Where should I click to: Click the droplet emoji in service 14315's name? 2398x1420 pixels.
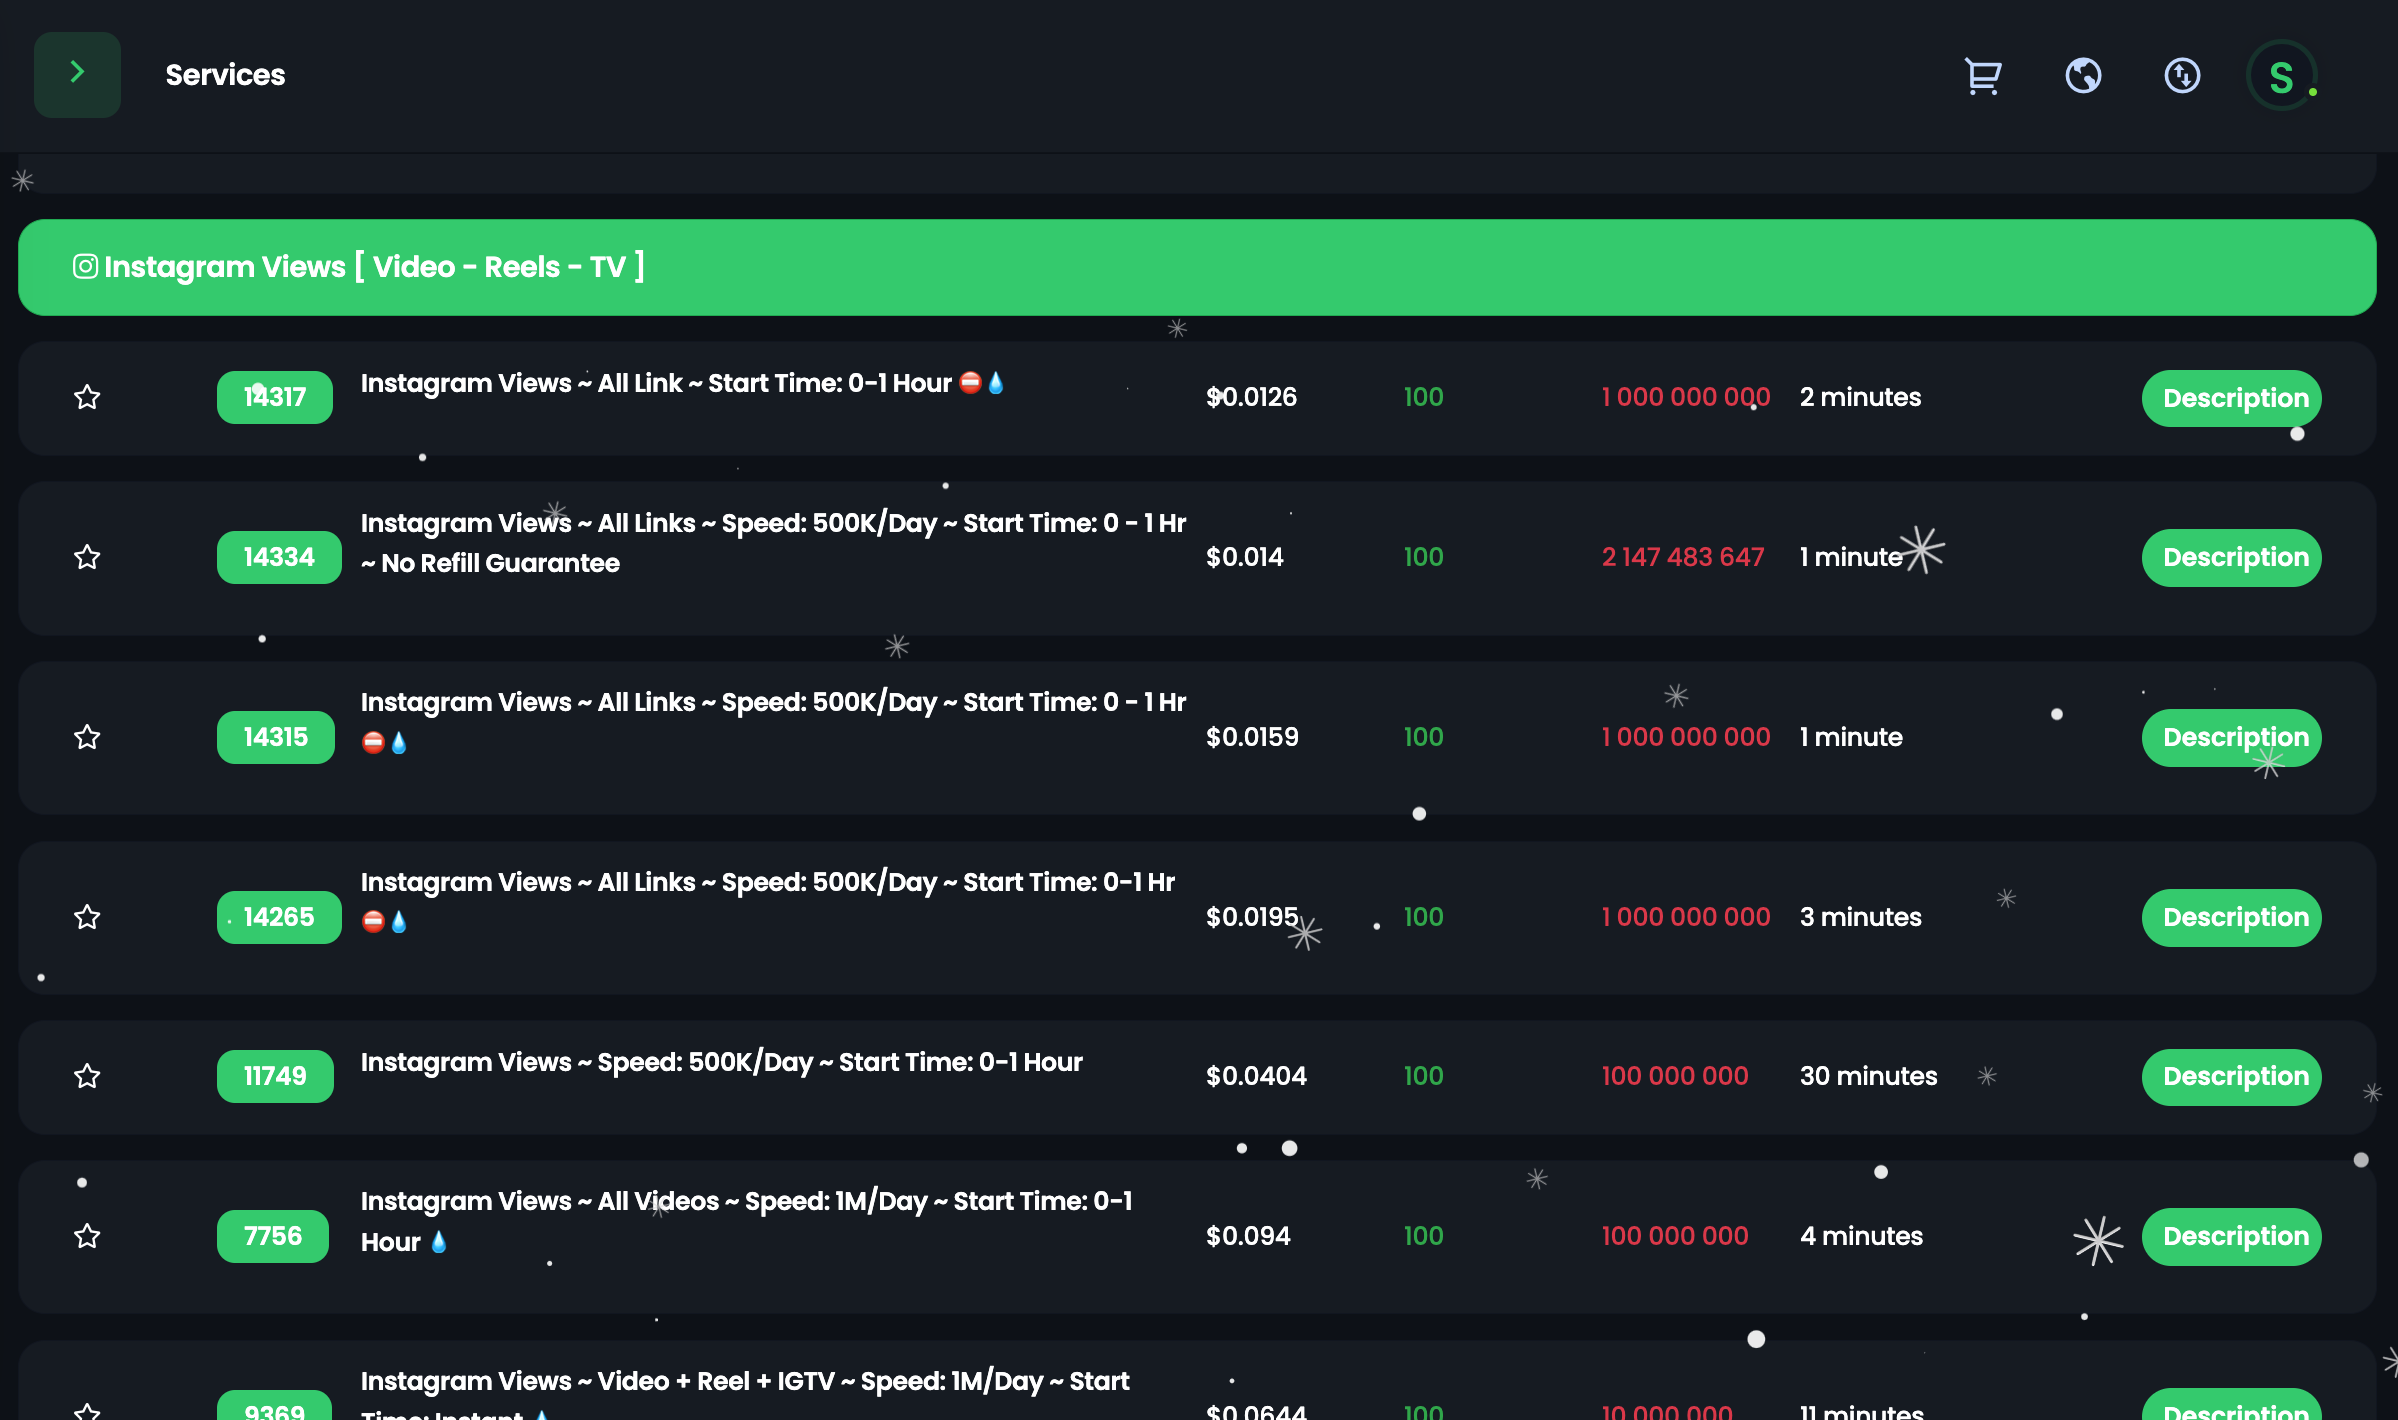[x=399, y=743]
